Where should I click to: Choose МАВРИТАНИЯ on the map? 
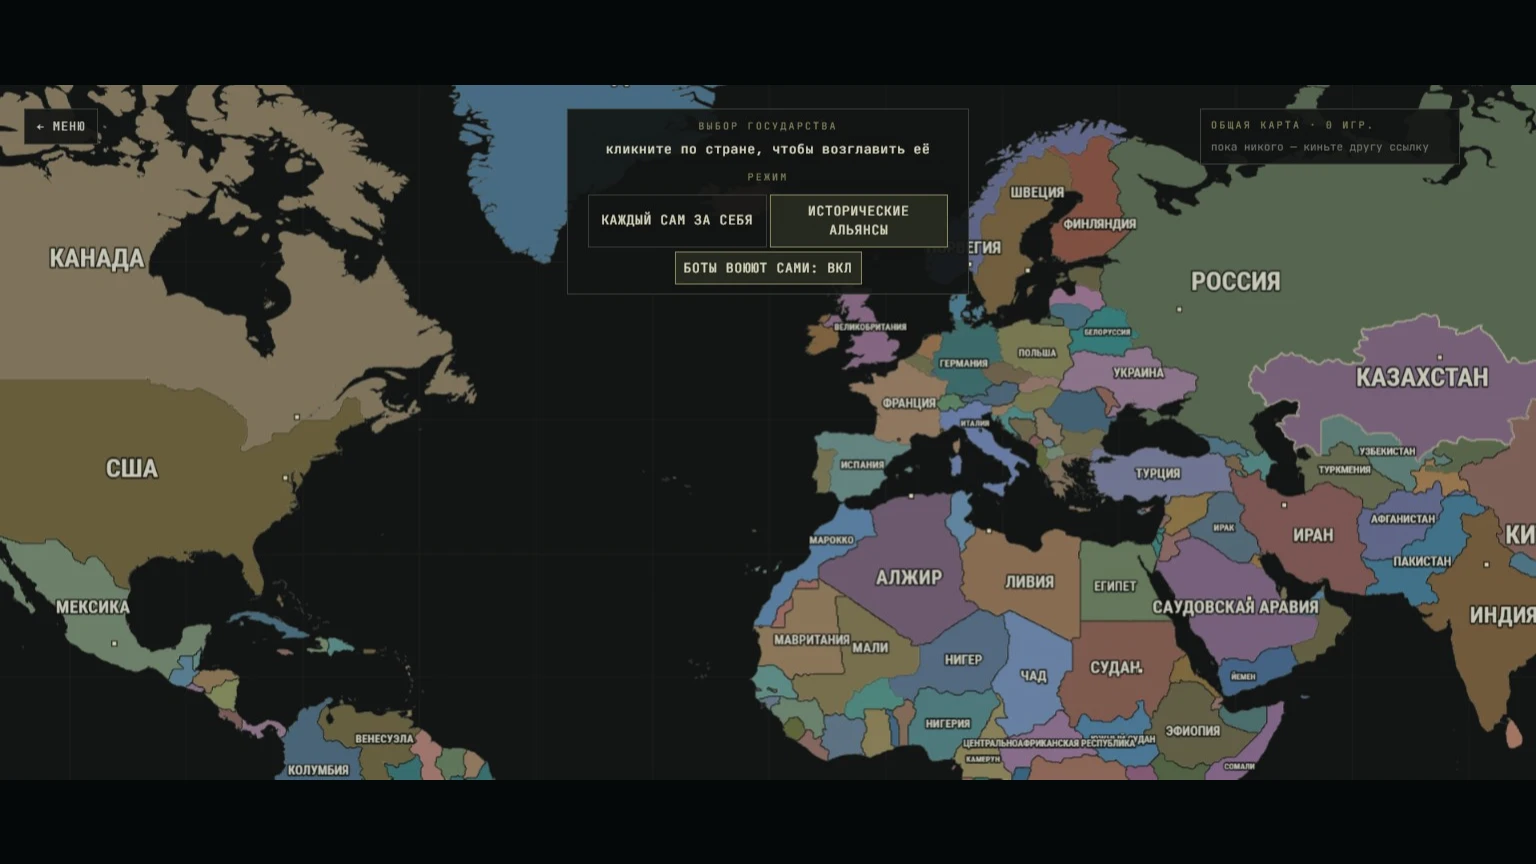pos(812,640)
